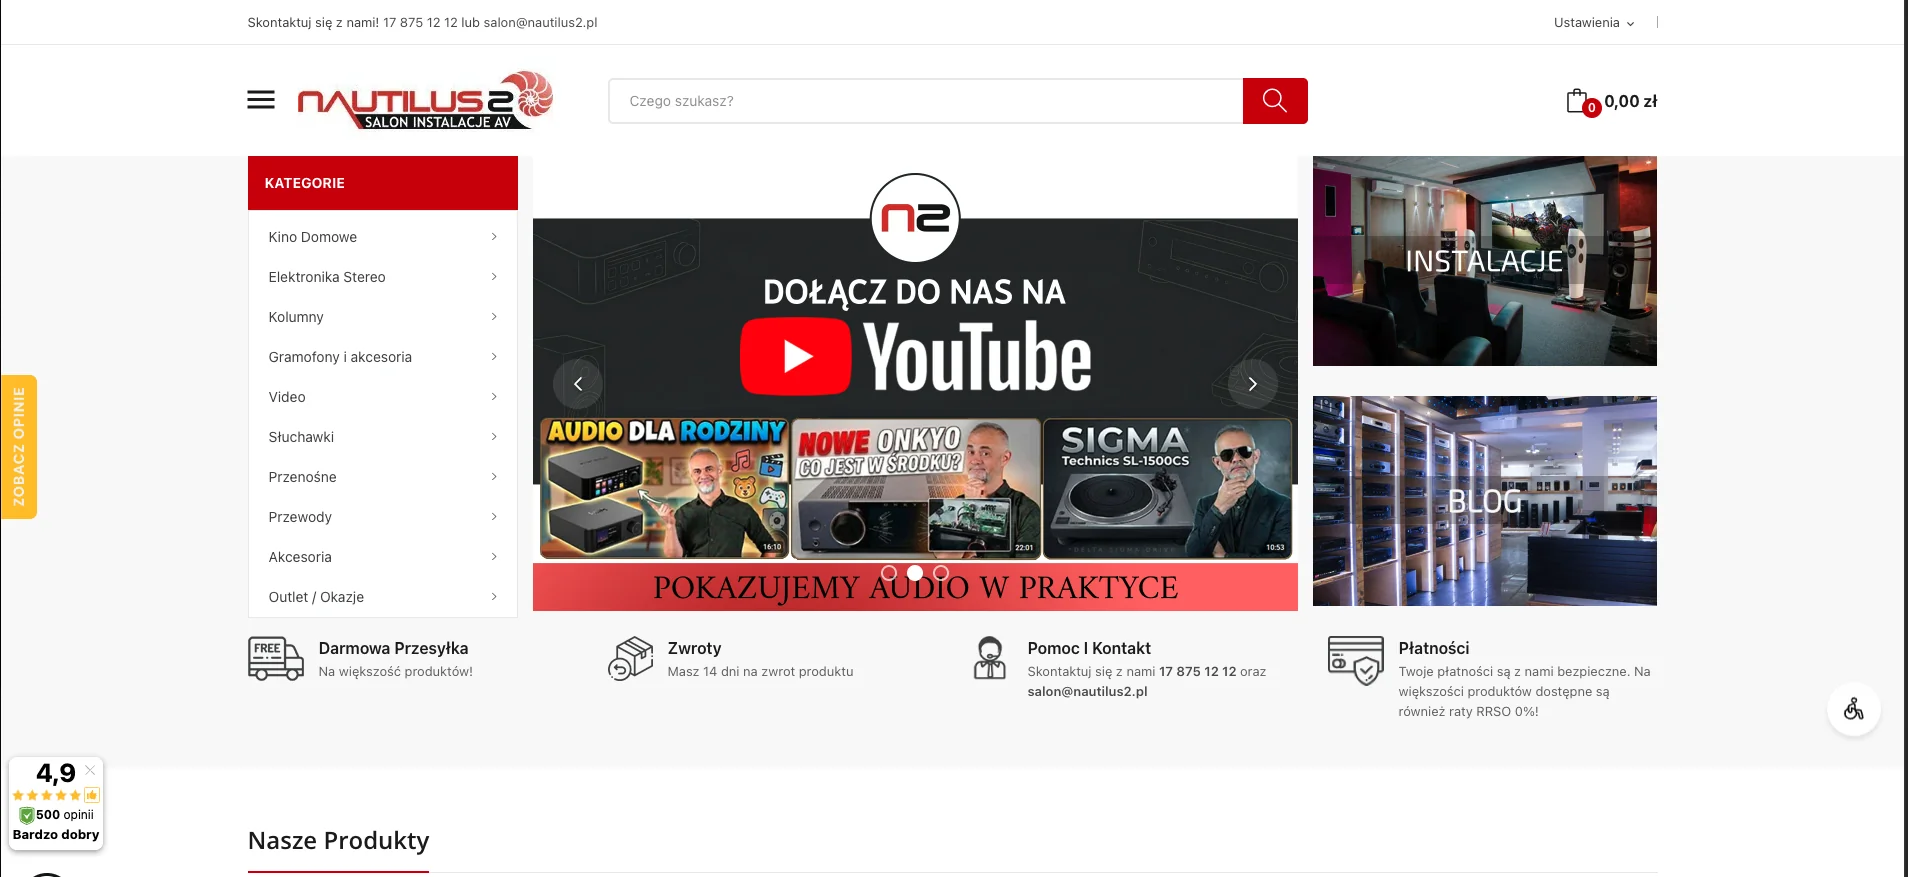Expand the Kolumny category

tap(383, 317)
